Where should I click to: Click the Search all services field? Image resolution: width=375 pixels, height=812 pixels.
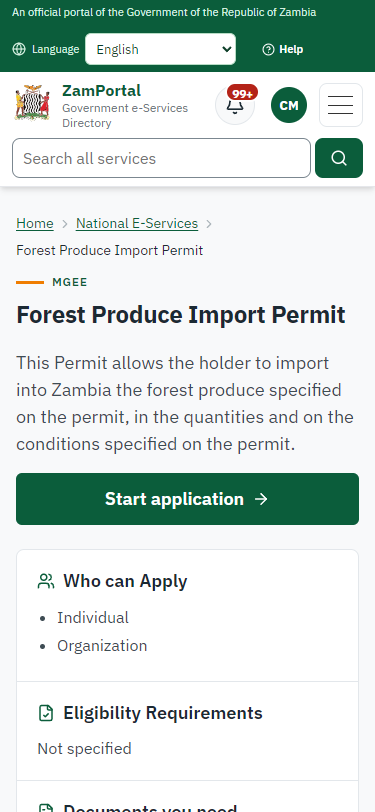point(162,158)
